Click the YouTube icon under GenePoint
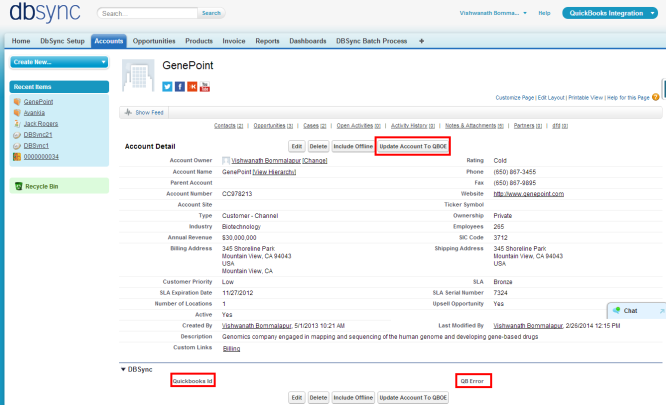This screenshot has width=666, height=405. pos(204,87)
